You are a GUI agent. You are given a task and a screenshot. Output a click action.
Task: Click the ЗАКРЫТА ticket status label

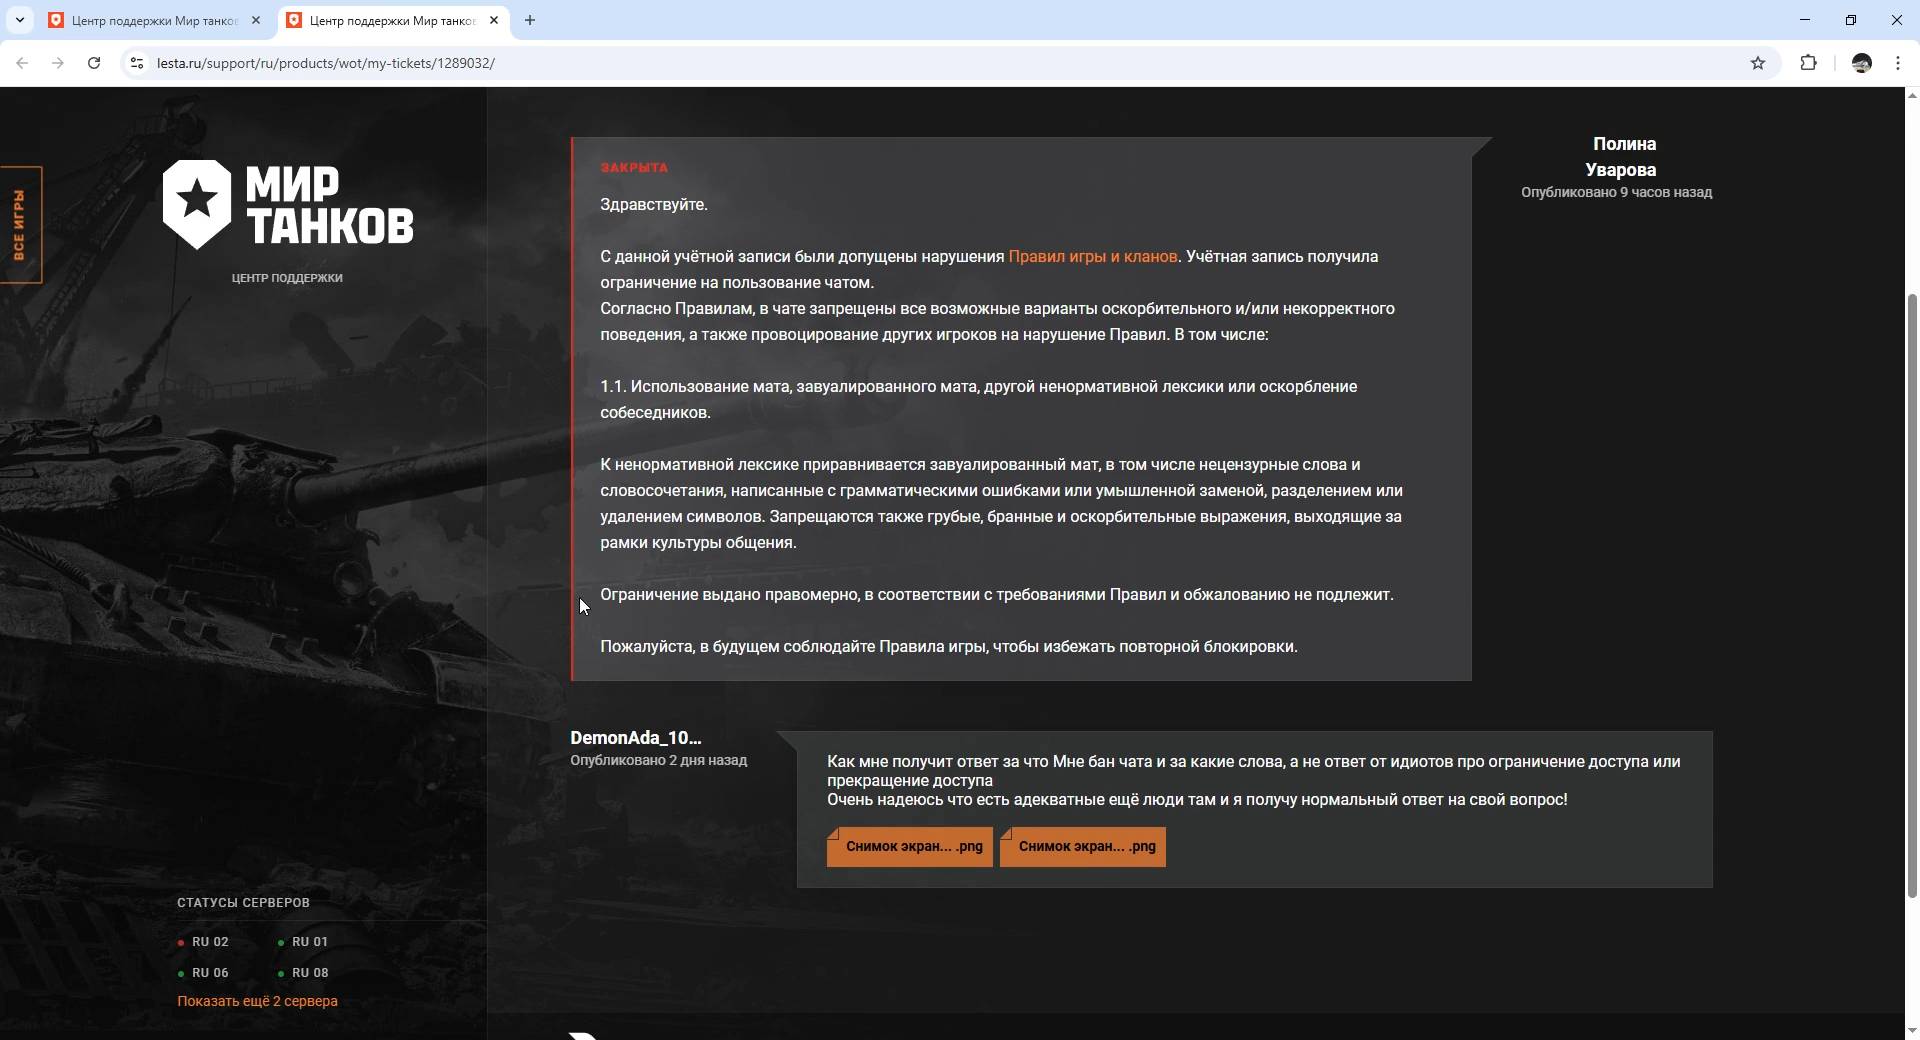pyautogui.click(x=634, y=168)
